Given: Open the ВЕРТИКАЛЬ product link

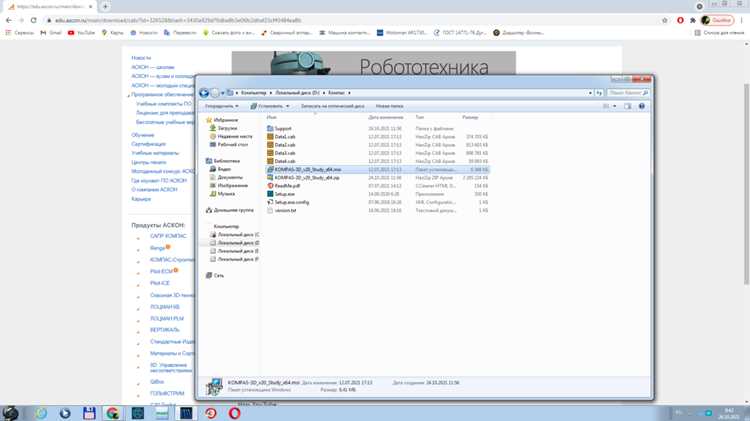Looking at the screenshot, I should tap(165, 330).
